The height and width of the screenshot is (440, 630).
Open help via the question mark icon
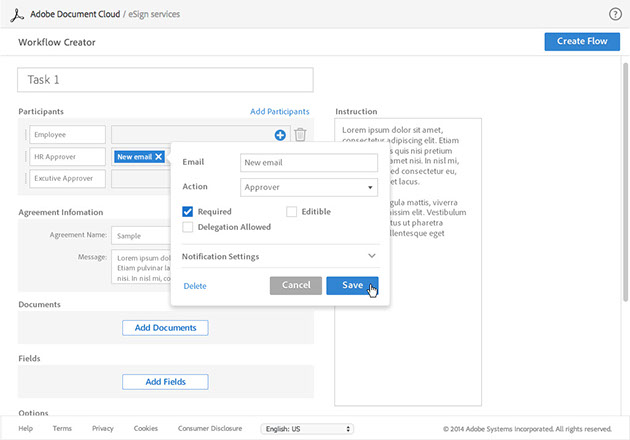coord(615,14)
